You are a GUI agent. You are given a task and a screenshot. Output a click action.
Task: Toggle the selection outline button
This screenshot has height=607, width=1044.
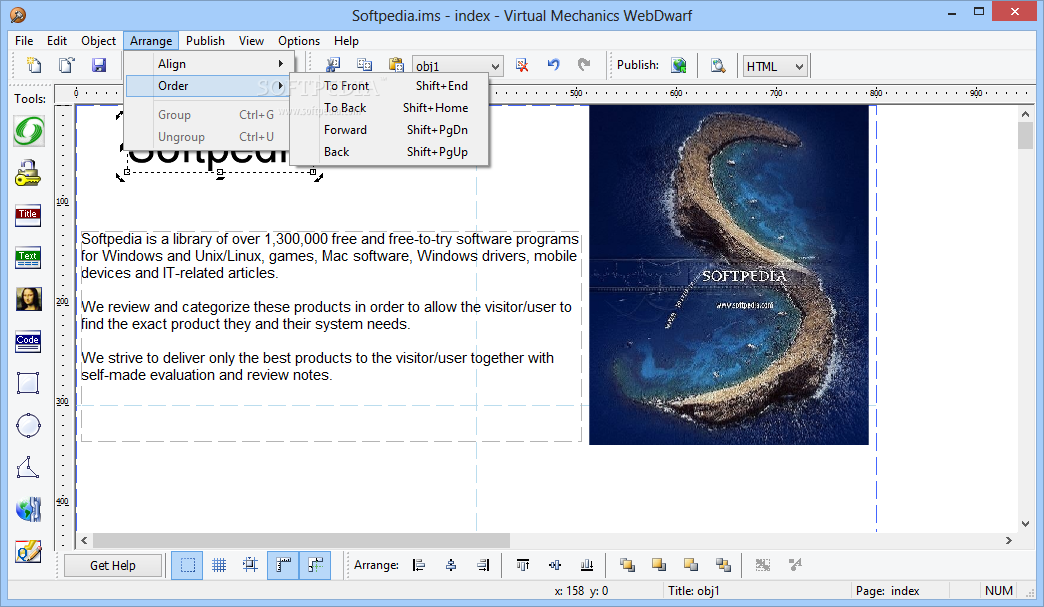[187, 566]
